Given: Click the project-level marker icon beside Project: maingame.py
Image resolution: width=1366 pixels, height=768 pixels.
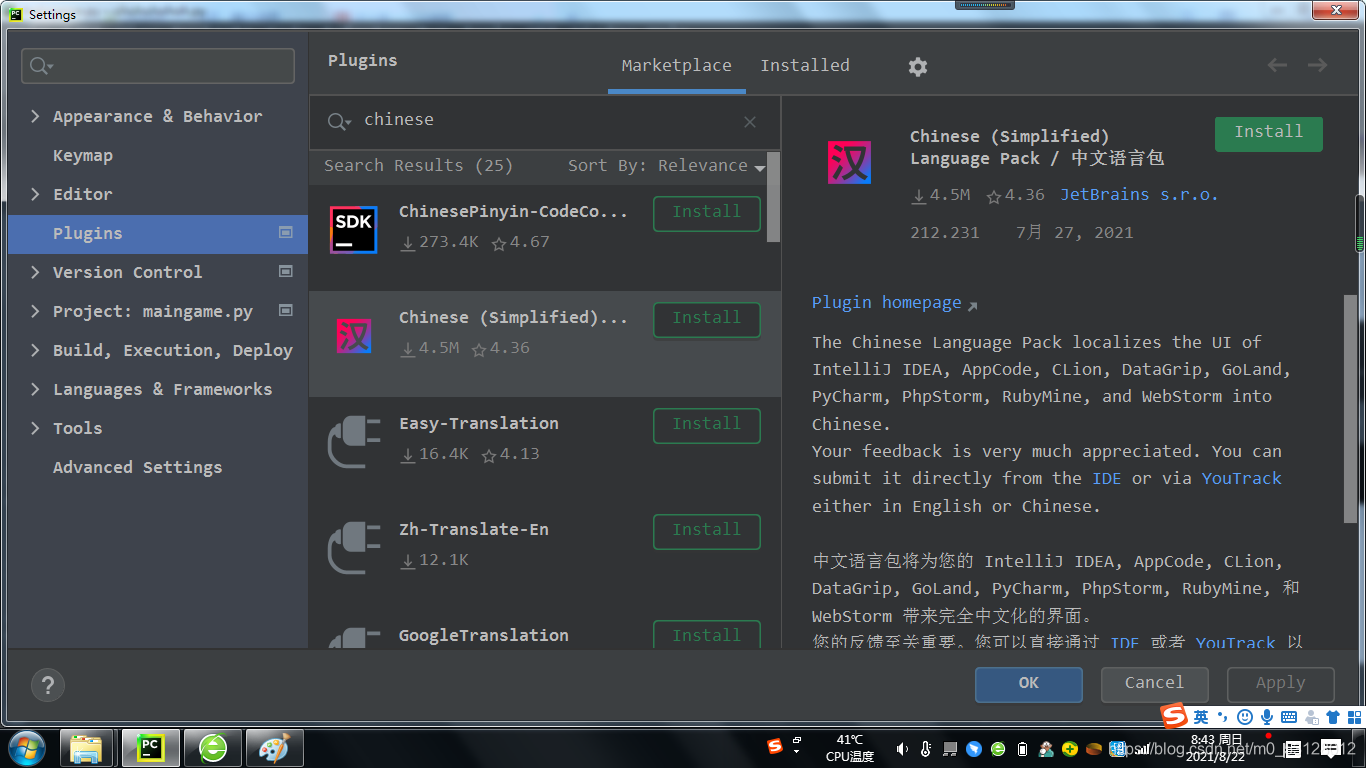Looking at the screenshot, I should click(286, 310).
